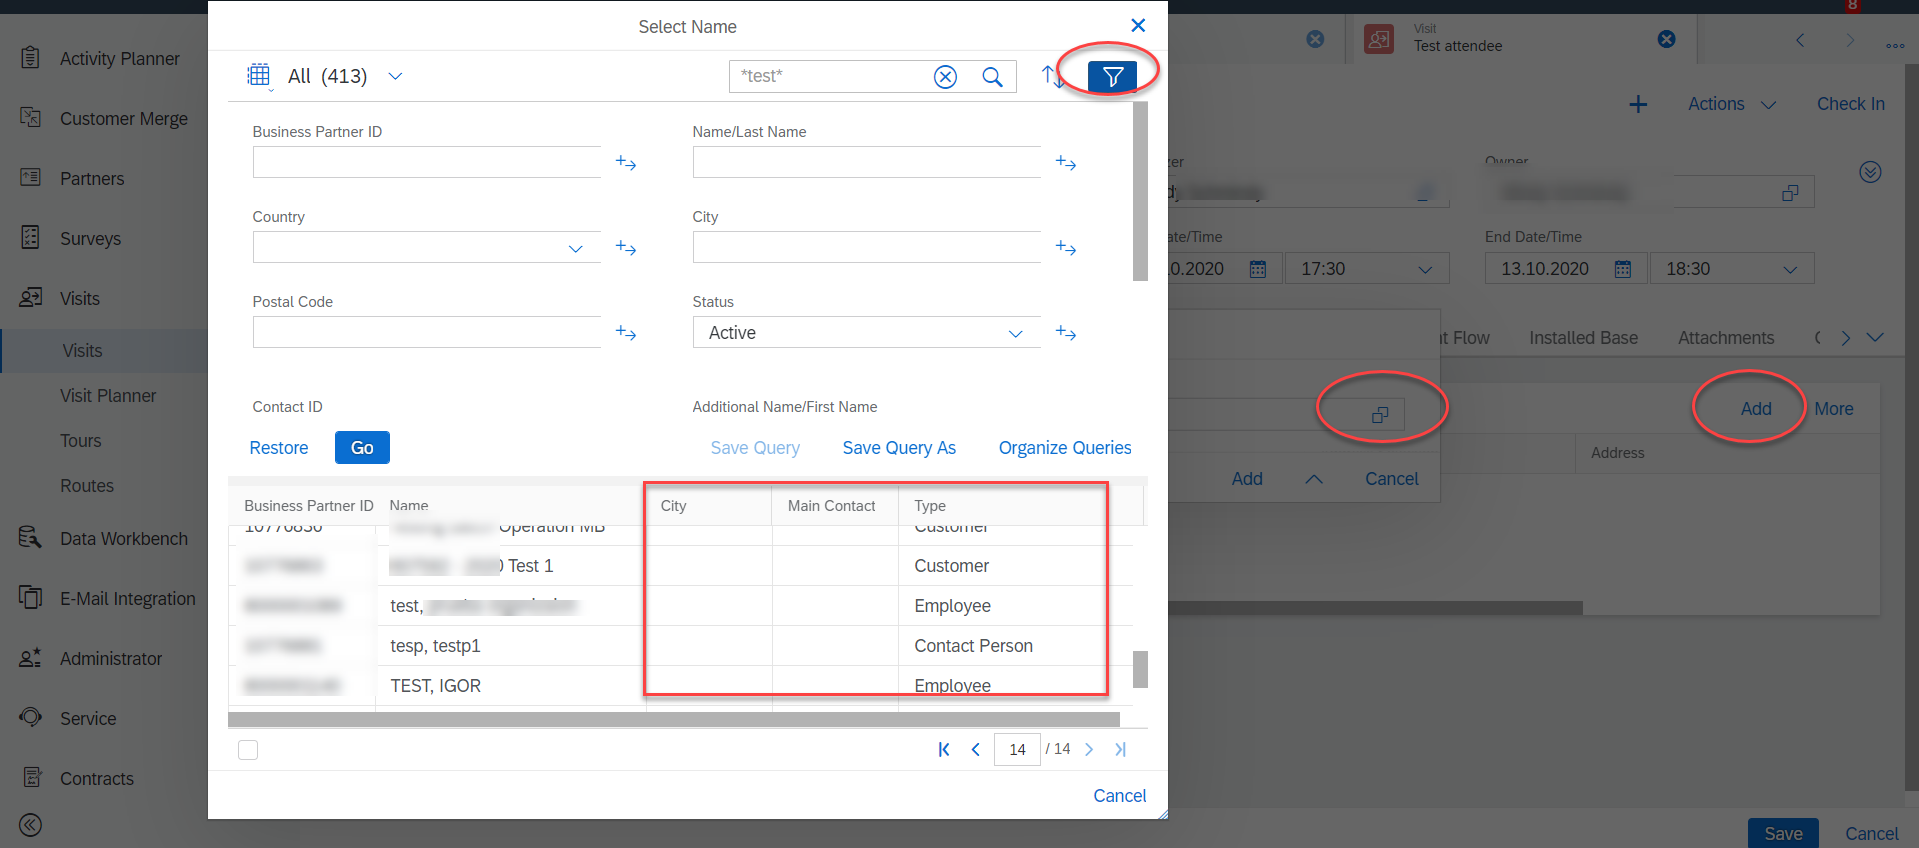Go to last results page
1919x848 pixels.
[1120, 749]
